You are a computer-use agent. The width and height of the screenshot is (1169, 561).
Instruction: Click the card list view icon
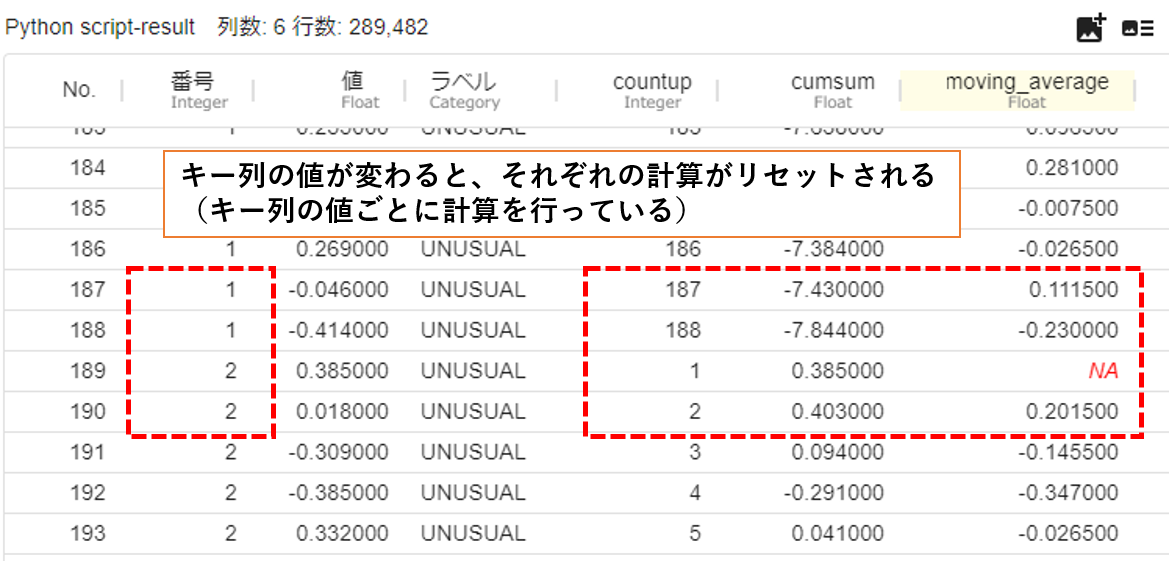[1138, 29]
